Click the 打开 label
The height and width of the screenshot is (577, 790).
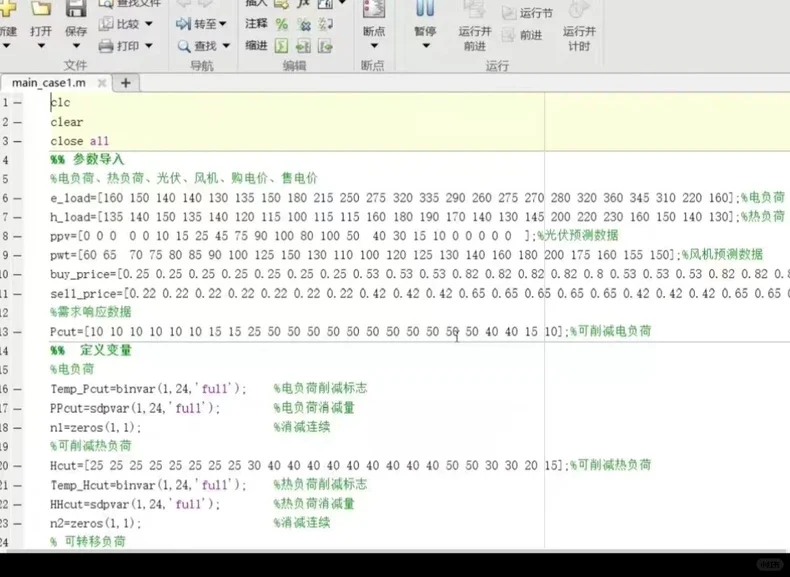[x=41, y=31]
